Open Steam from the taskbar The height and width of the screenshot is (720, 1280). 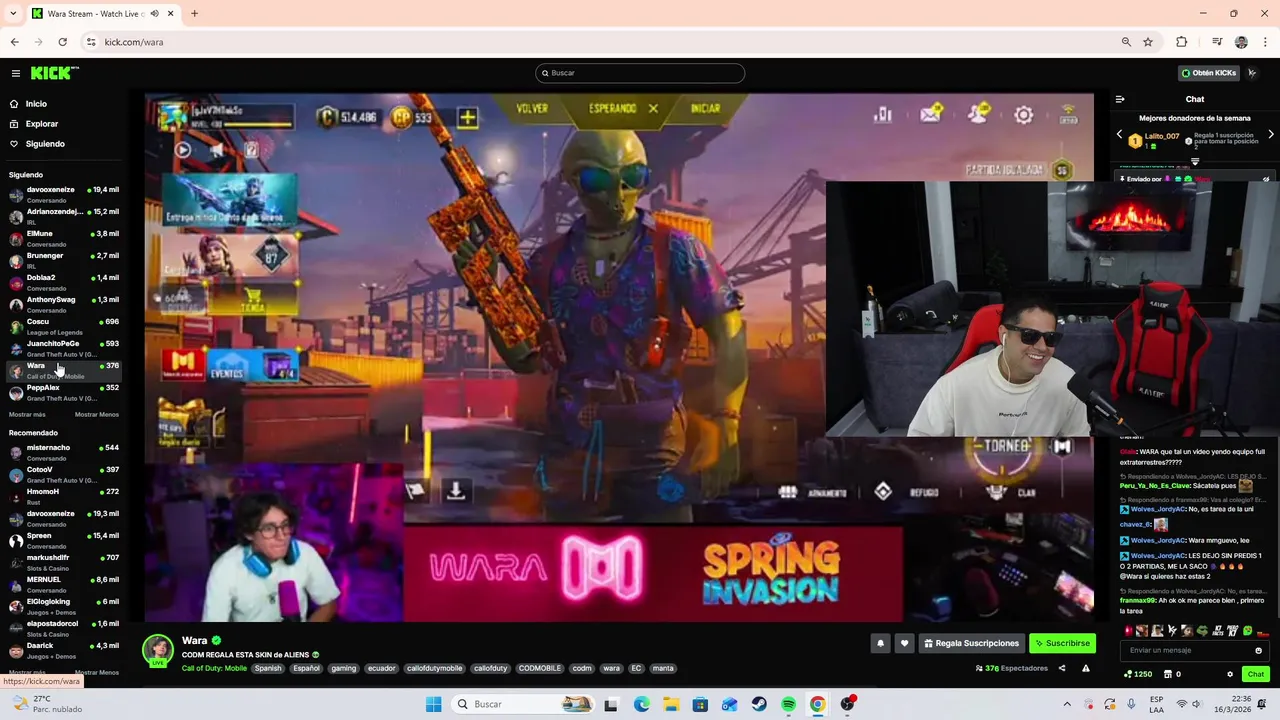click(759, 704)
